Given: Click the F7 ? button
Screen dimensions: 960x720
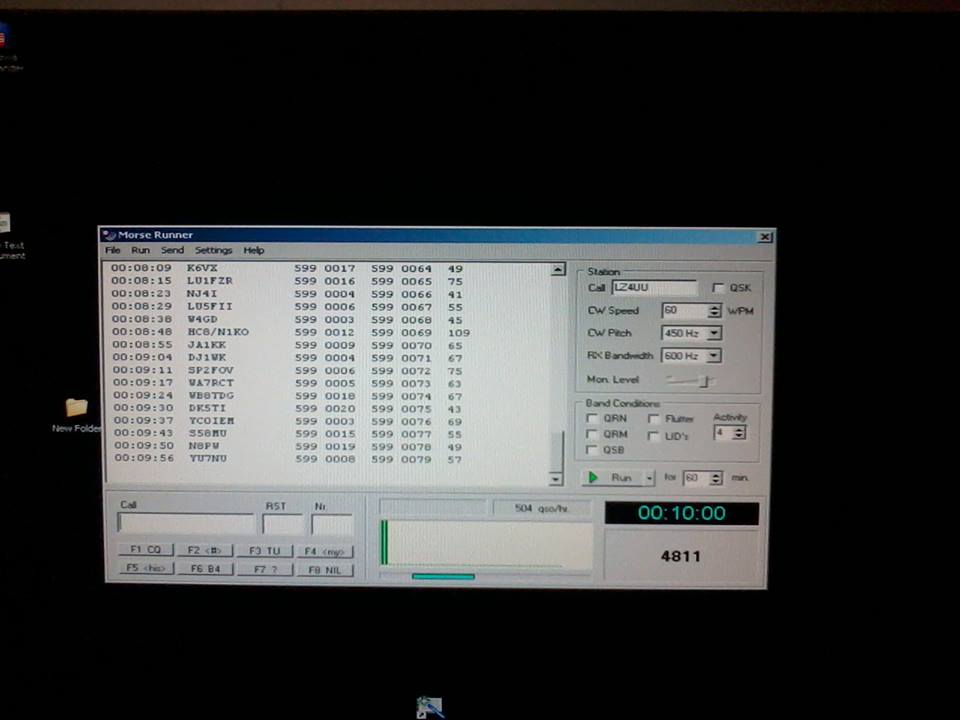Looking at the screenshot, I should pyautogui.click(x=265, y=569).
